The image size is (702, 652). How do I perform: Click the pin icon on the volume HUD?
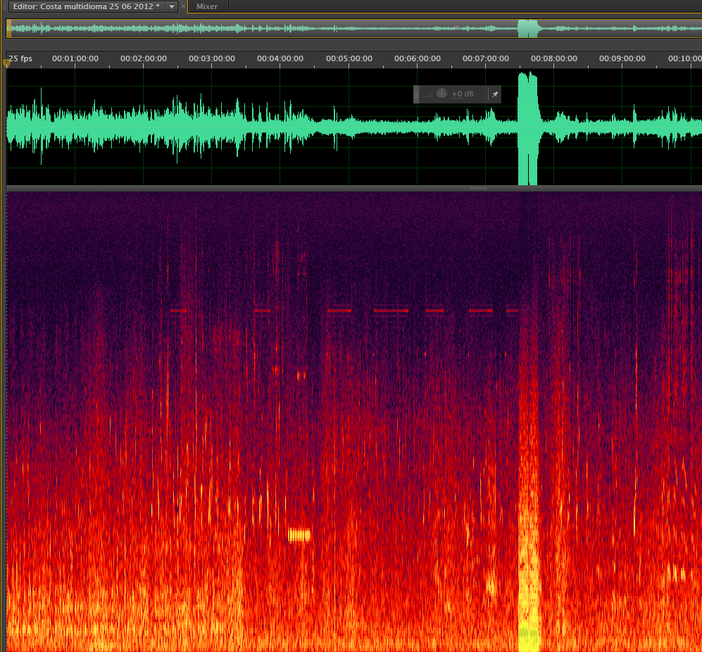(493, 94)
